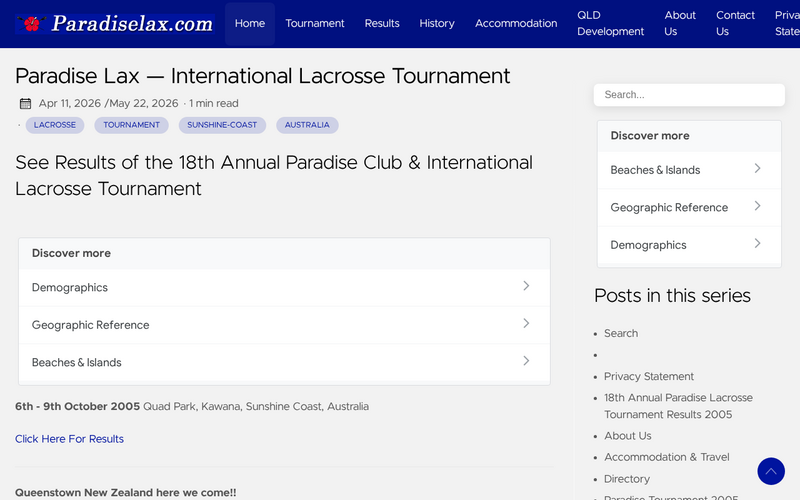
Task: Open the Home menu item
Action: click(249, 23)
